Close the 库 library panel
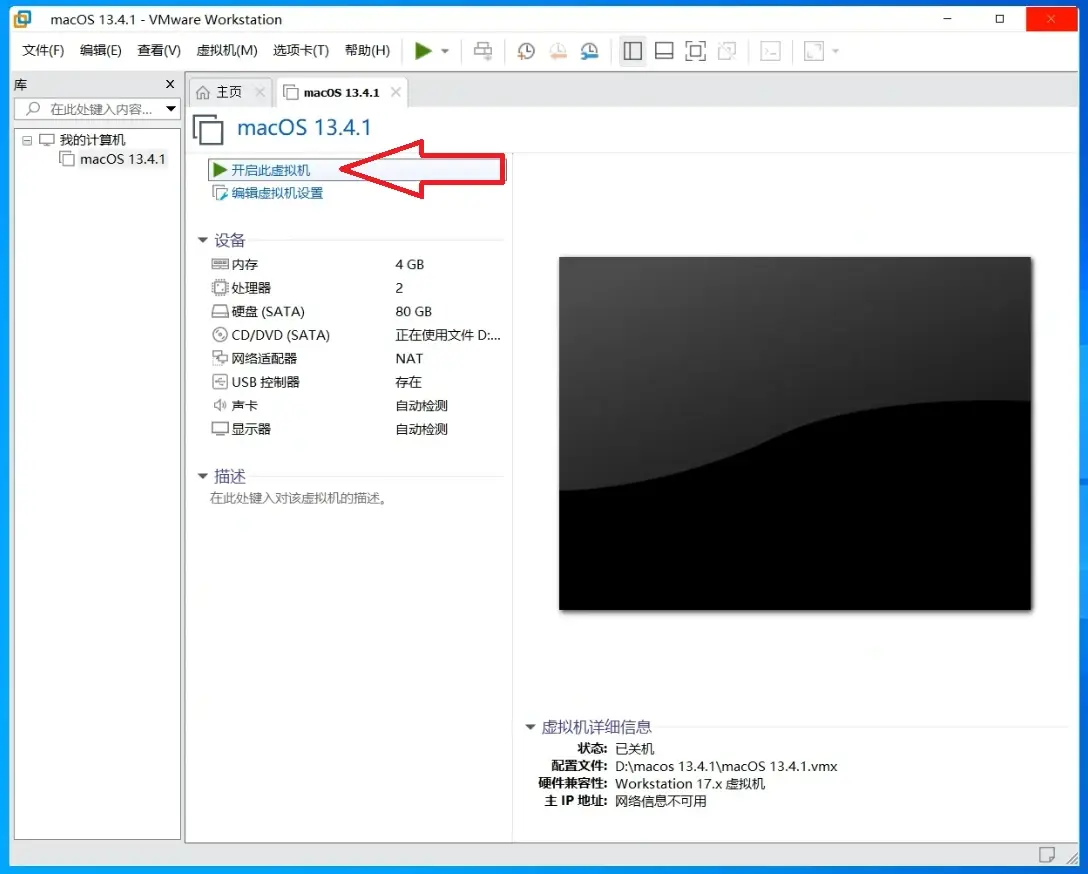The width and height of the screenshot is (1088, 874). pyautogui.click(x=170, y=84)
